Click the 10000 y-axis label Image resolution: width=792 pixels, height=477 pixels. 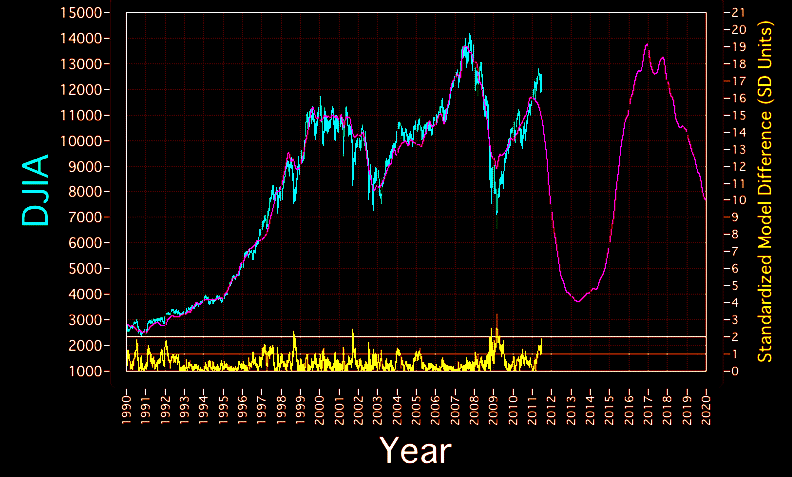[x=81, y=141]
